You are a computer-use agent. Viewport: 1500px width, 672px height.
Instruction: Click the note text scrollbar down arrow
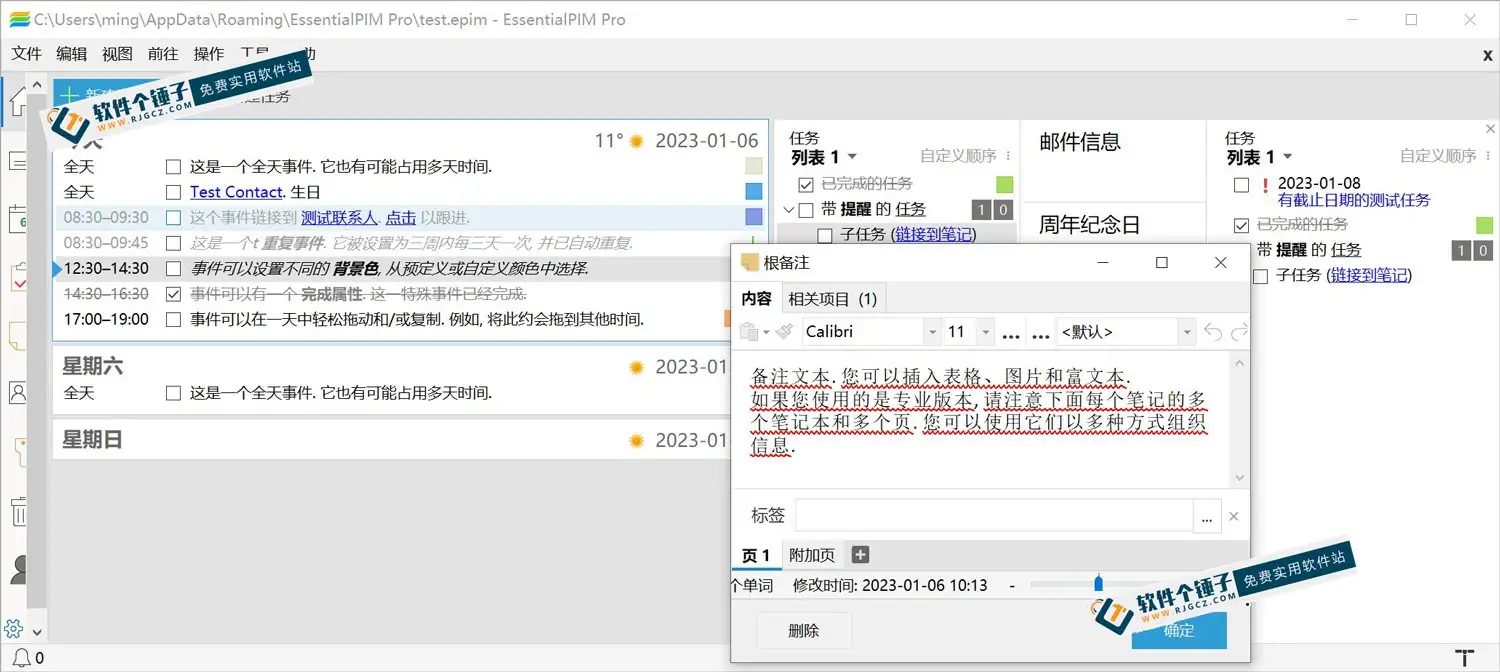point(1240,478)
